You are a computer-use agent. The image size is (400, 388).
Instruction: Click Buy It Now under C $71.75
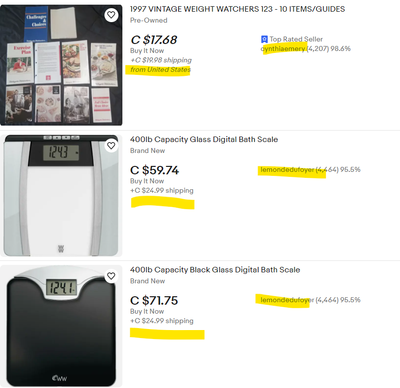[x=147, y=311]
